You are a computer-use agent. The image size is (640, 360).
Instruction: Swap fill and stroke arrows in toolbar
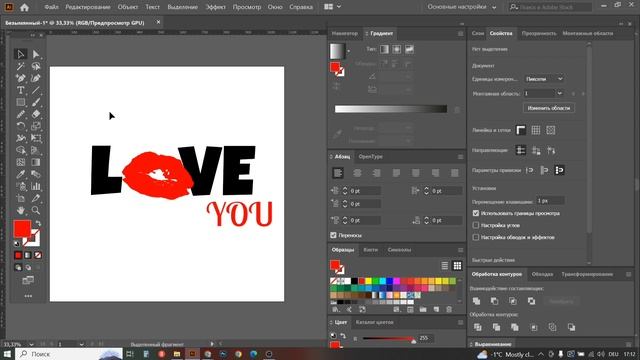38,223
